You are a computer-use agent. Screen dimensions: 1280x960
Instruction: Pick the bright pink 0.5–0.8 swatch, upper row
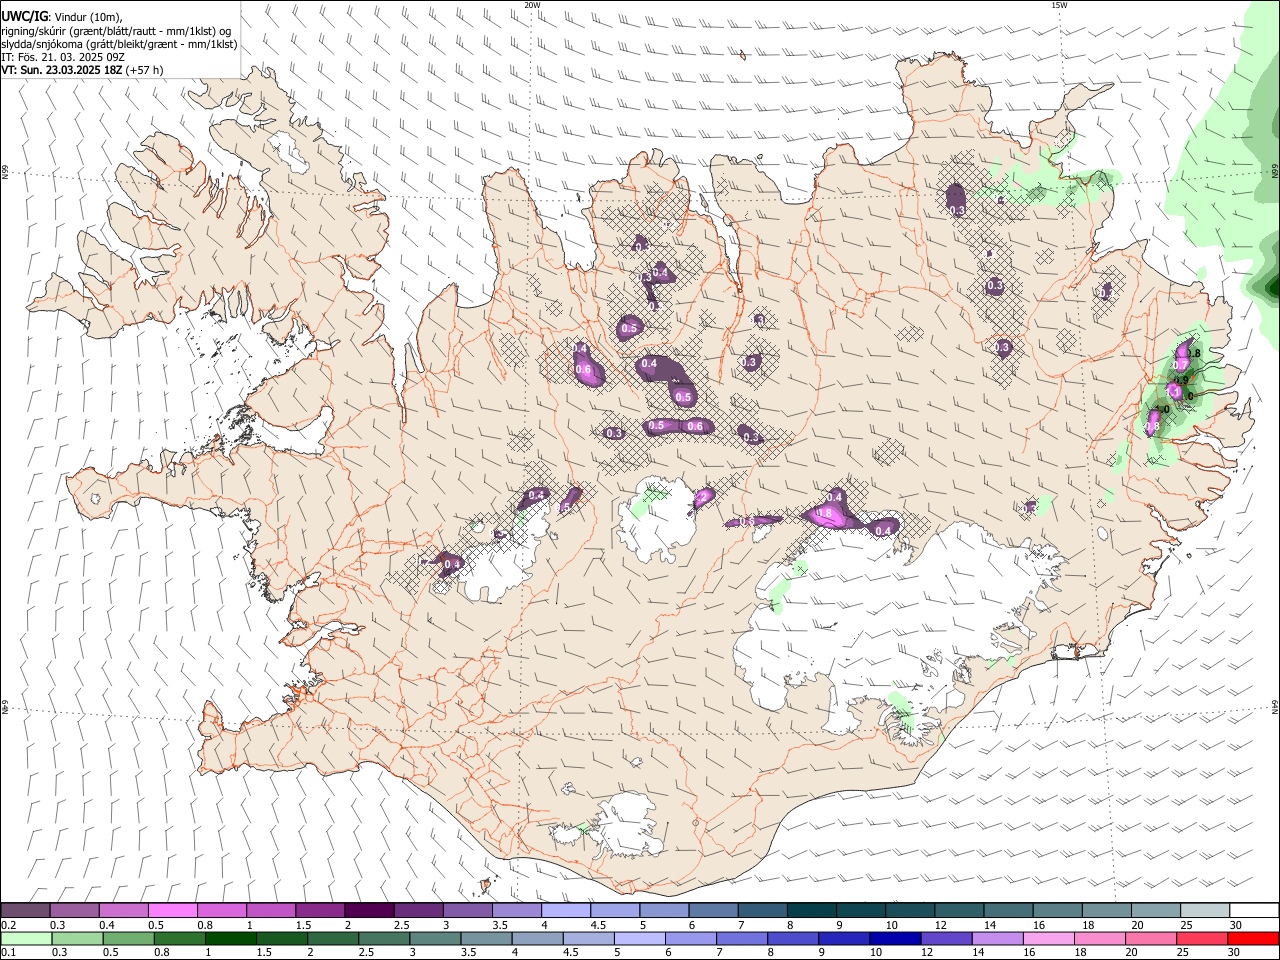click(172, 911)
